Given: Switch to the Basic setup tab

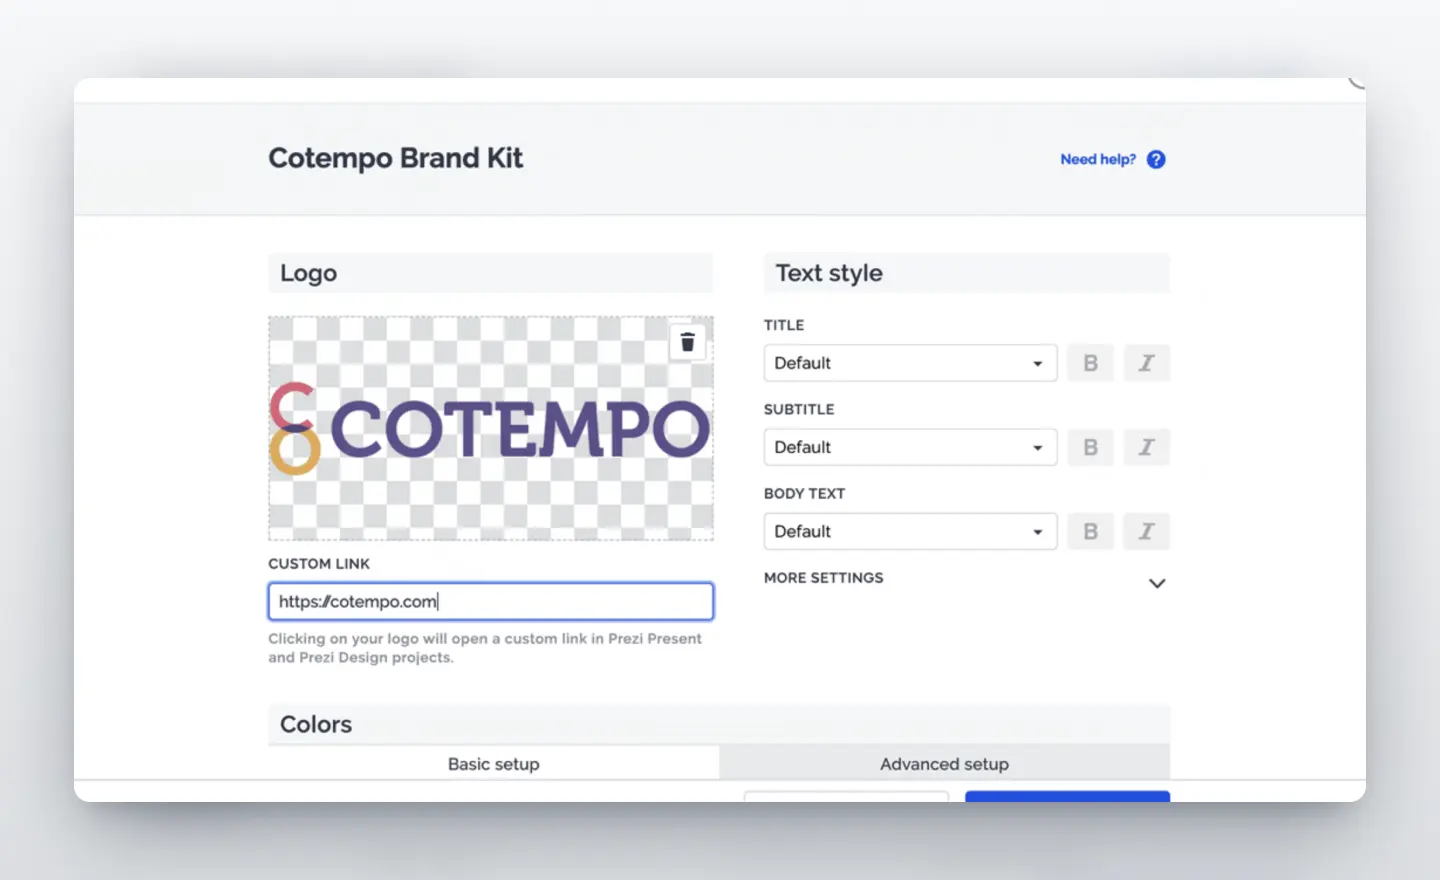Looking at the screenshot, I should click(493, 764).
